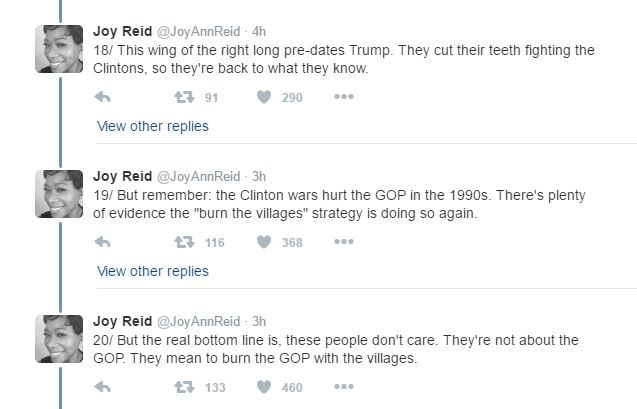Like the tweet with 368 likes

[265, 242]
